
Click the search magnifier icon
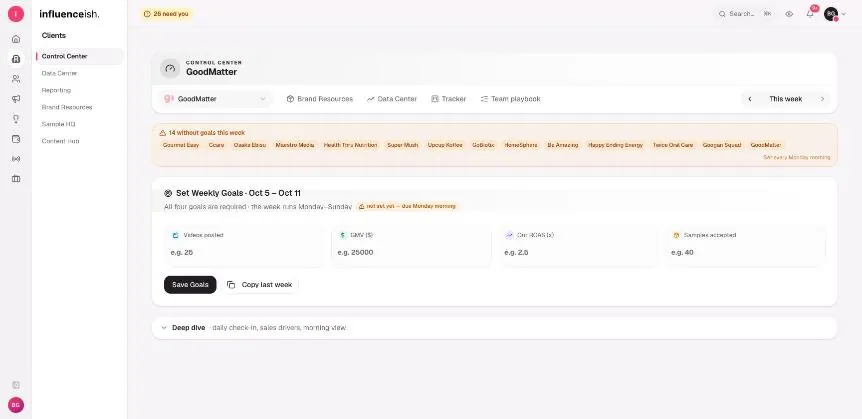722,14
